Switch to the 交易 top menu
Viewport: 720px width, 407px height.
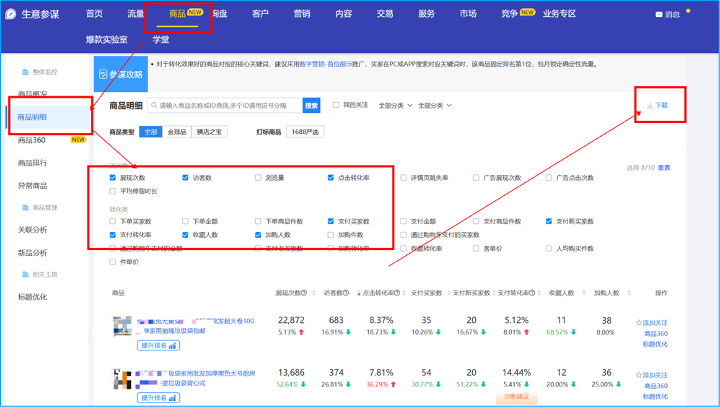tap(384, 14)
